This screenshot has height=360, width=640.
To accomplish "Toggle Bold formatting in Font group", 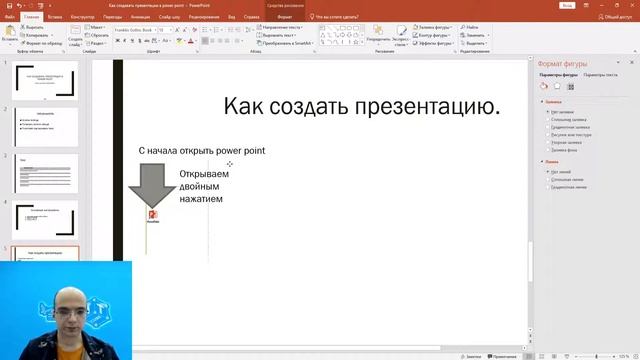I will pos(117,41).
